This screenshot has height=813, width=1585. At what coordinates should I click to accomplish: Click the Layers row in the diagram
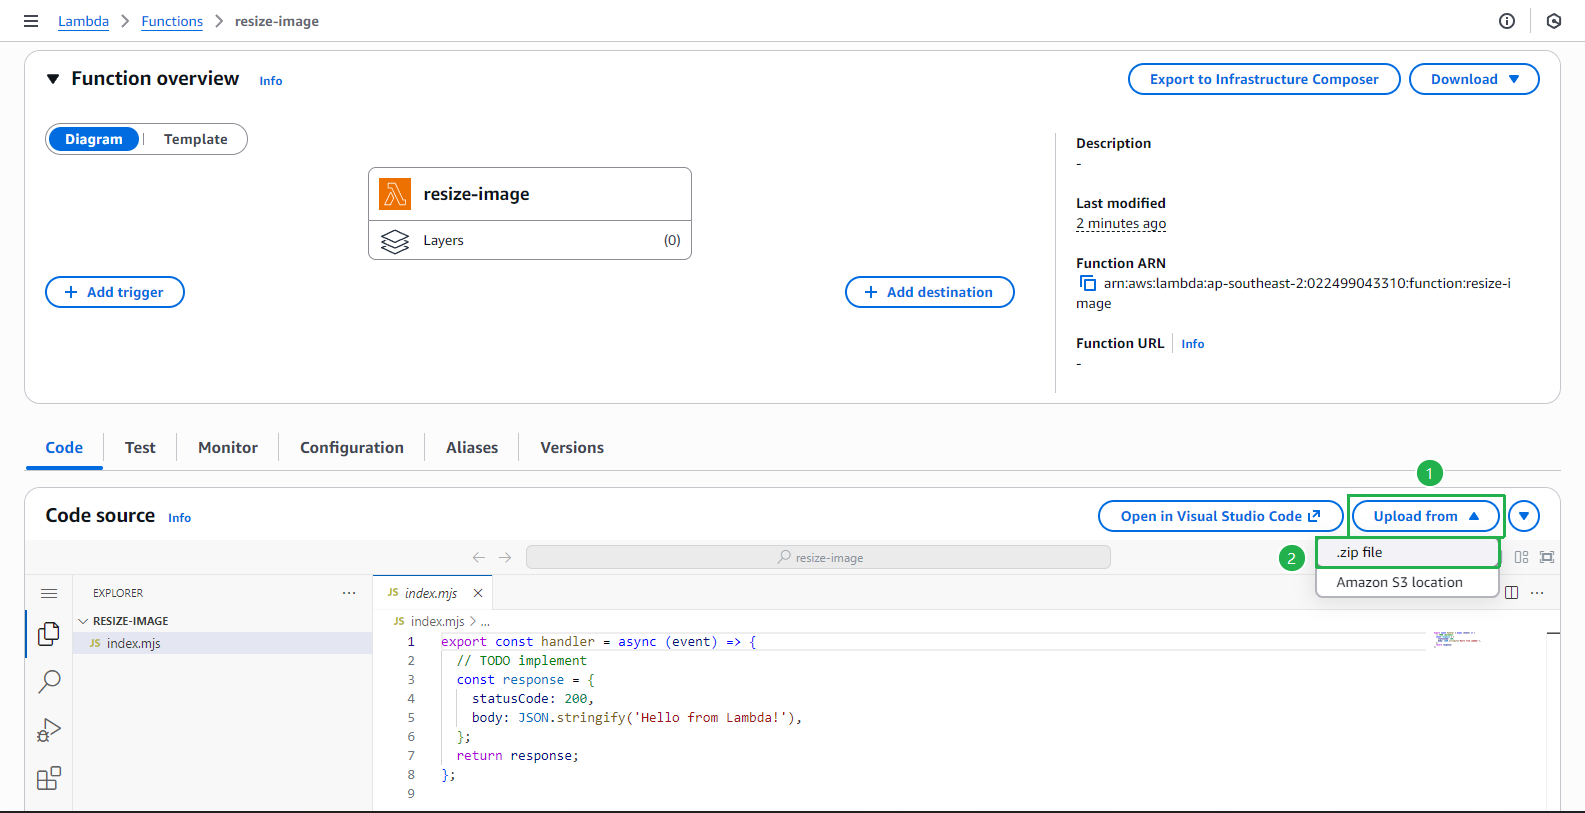[x=530, y=240]
